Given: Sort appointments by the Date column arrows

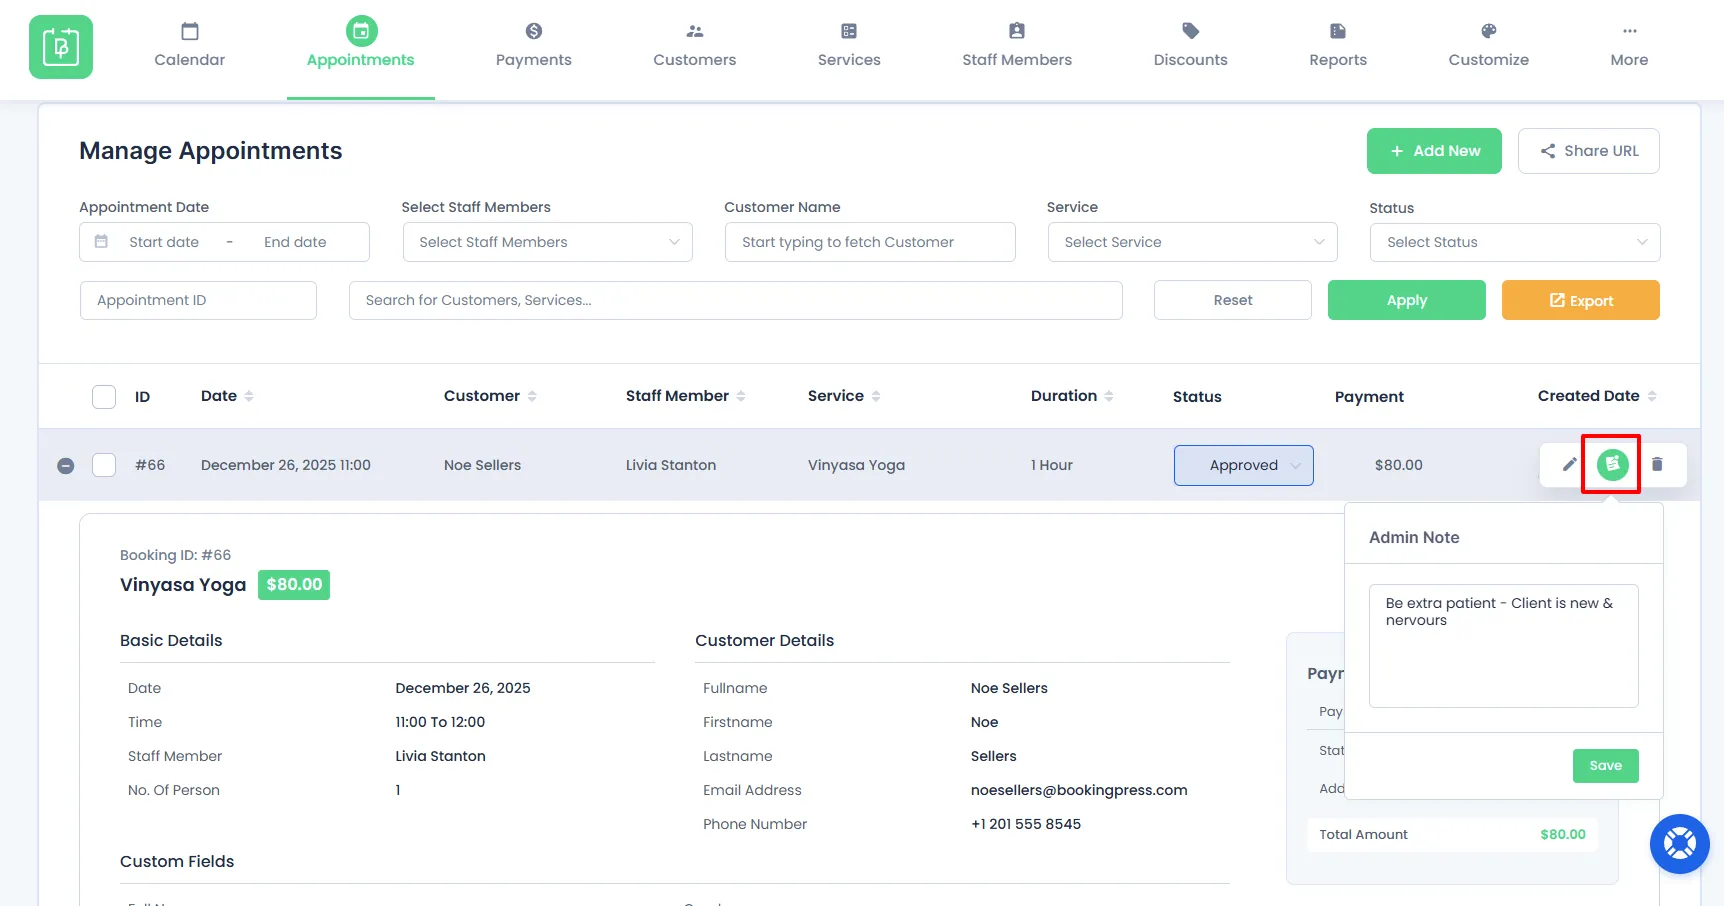Looking at the screenshot, I should coord(249,396).
